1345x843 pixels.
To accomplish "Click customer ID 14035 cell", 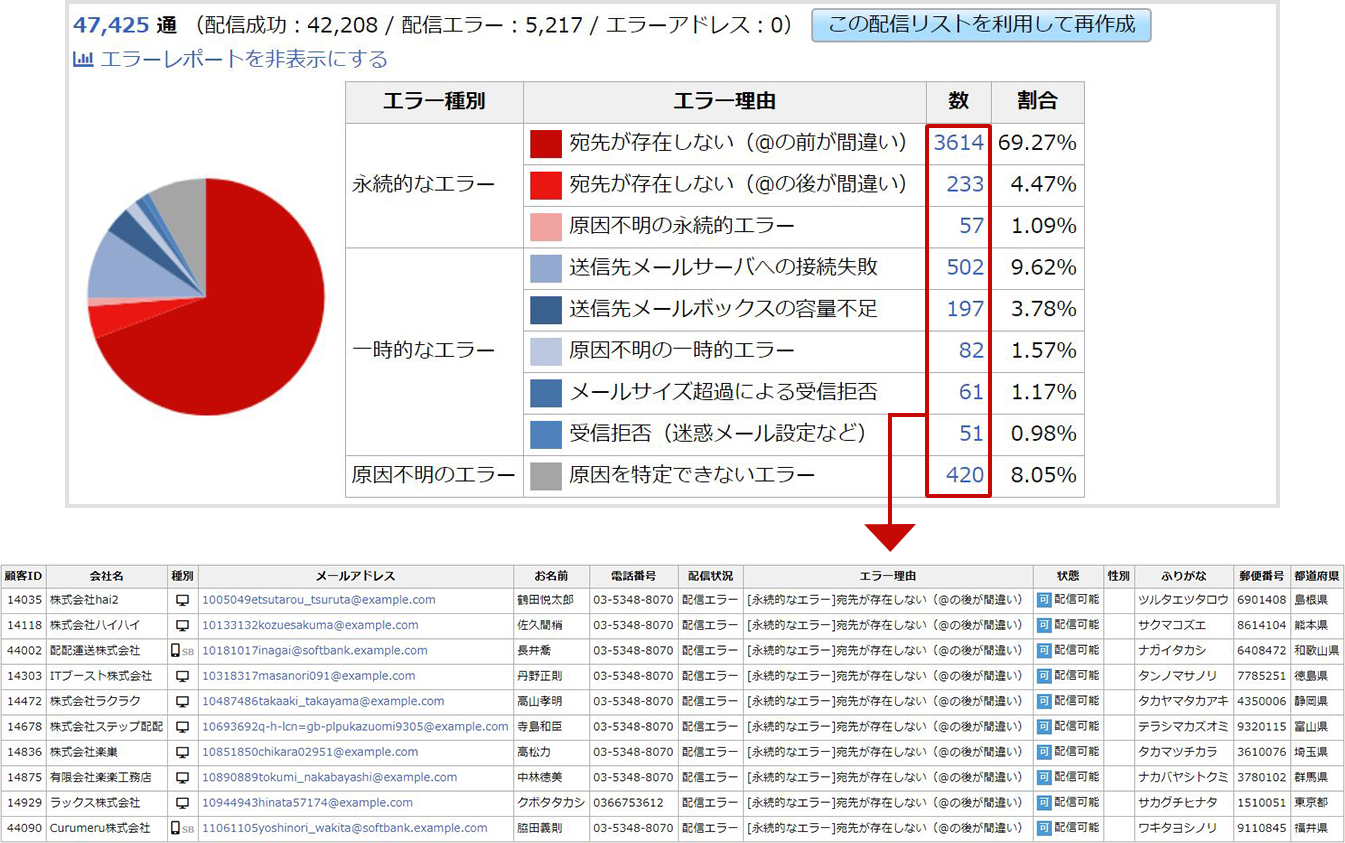I will click(x=24, y=600).
